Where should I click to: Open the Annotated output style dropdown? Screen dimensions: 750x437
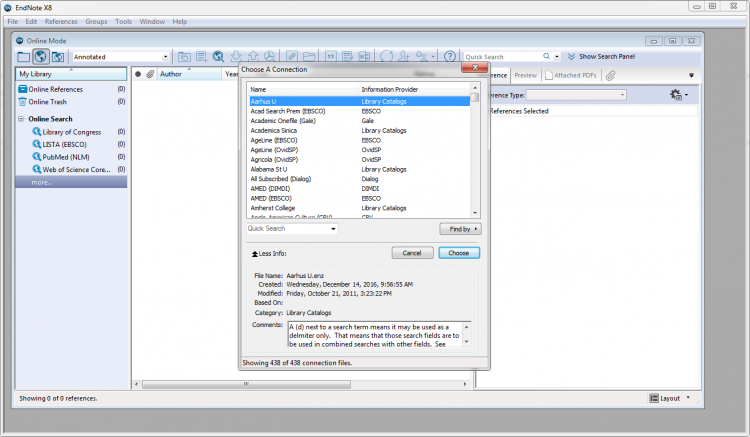tap(165, 57)
